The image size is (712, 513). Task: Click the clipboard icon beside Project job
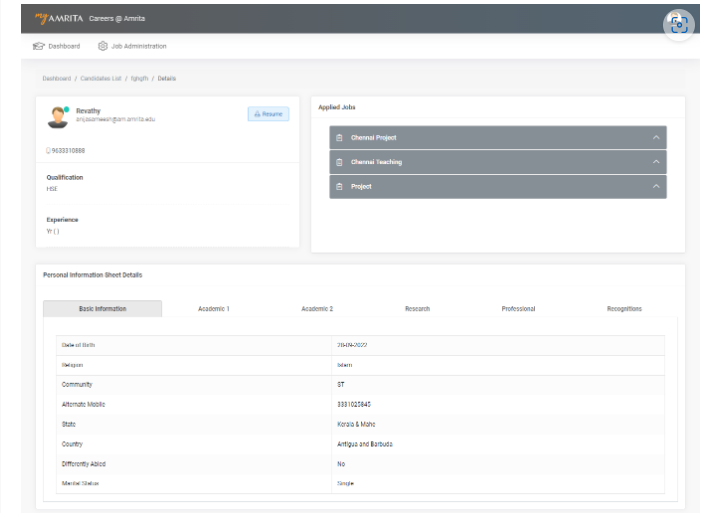[339, 187]
